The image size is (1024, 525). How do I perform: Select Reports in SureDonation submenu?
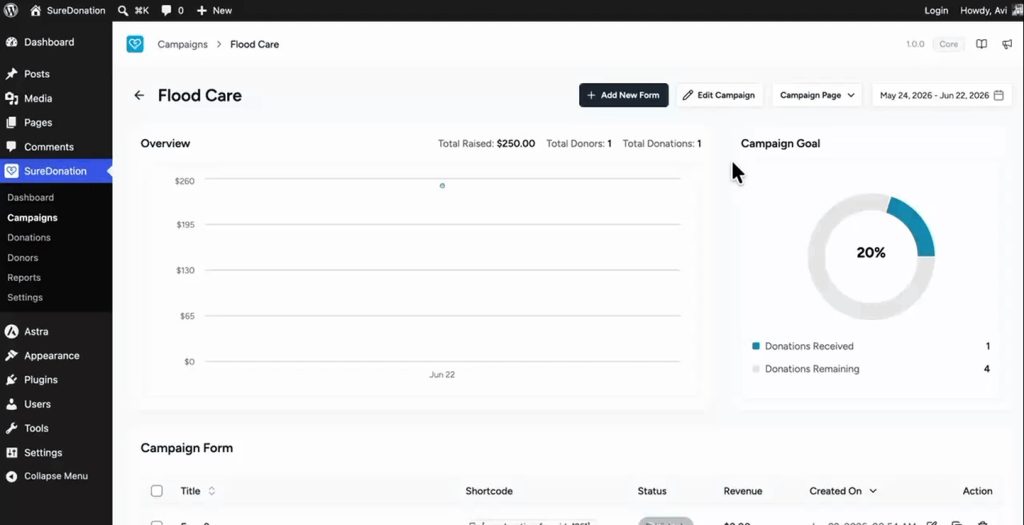point(24,278)
